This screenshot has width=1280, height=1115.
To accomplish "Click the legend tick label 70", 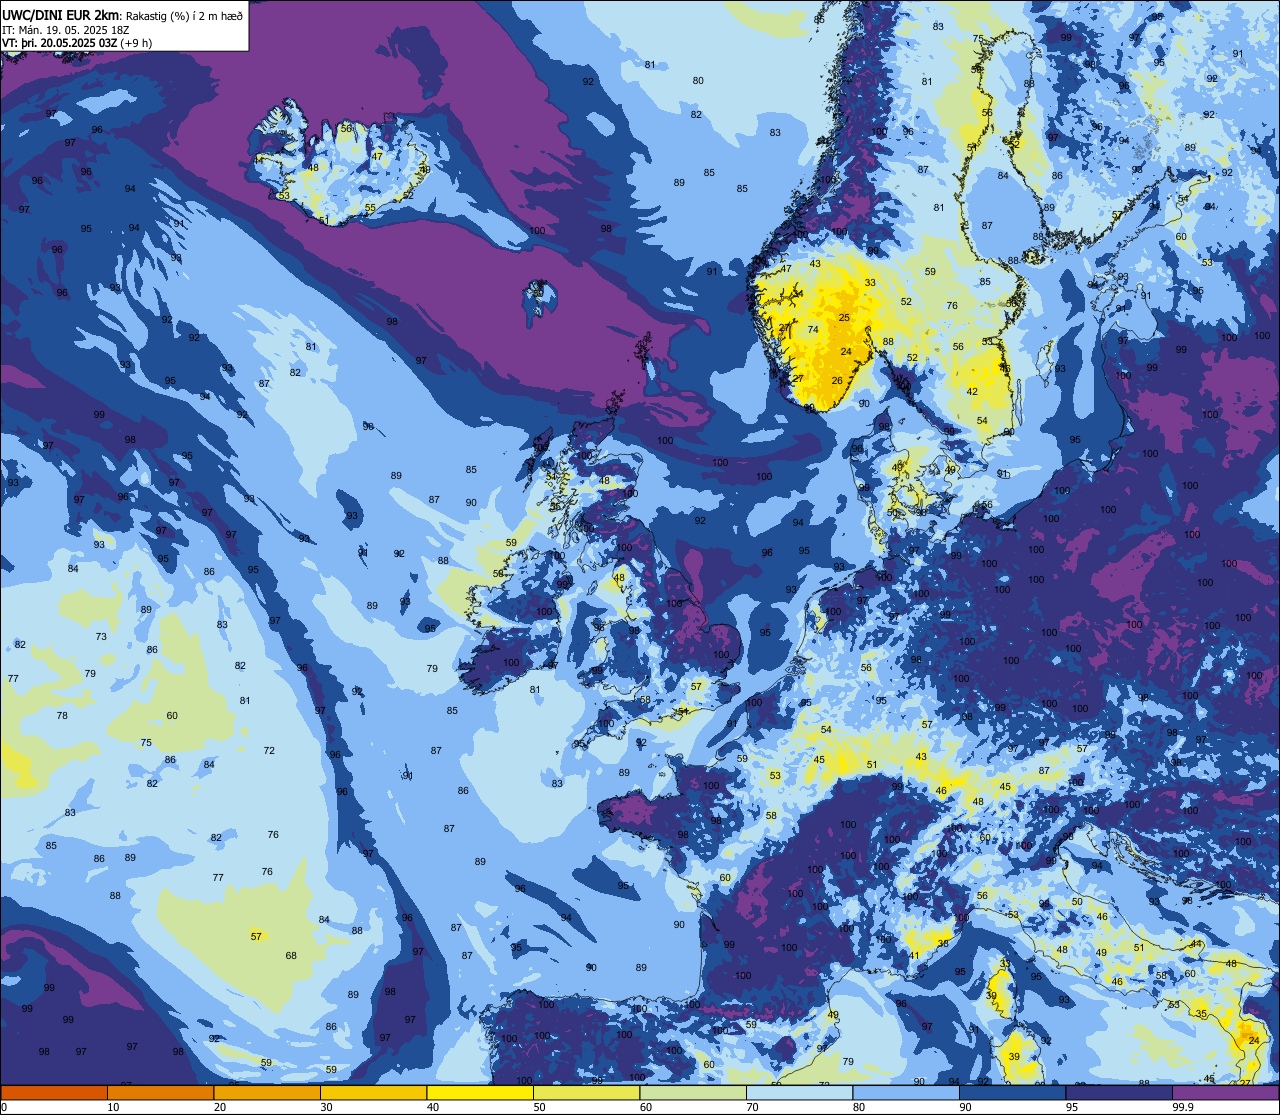I will [x=752, y=1107].
